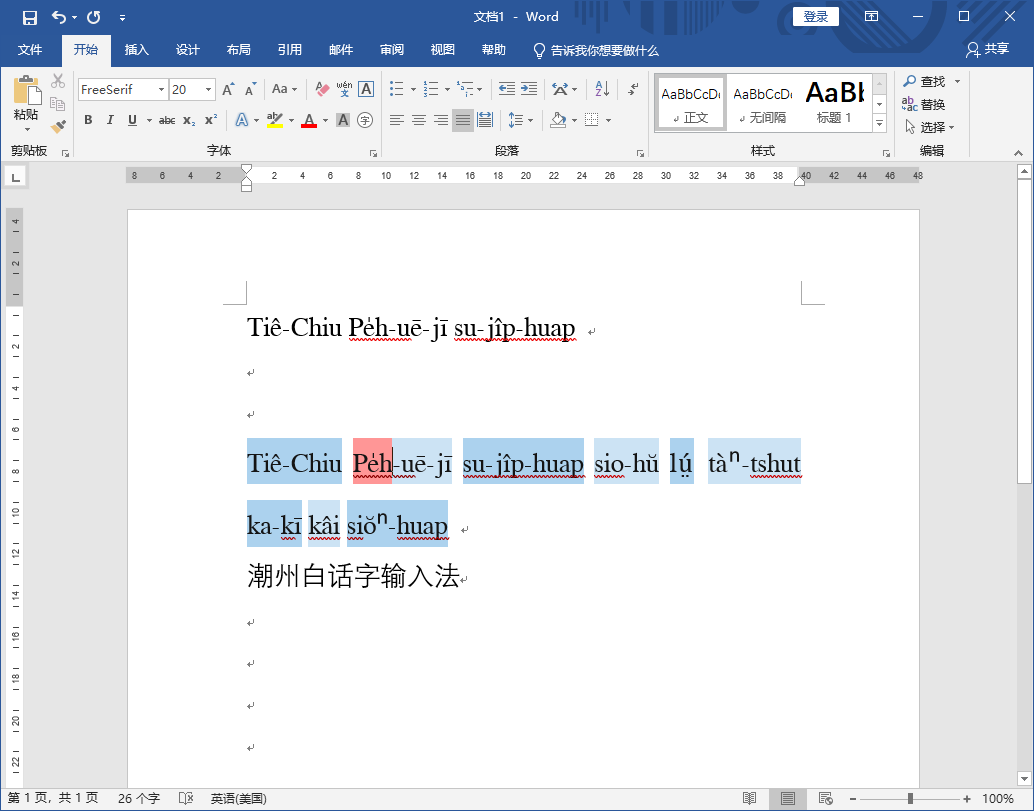Open the Select (选择) dropdown
The image size is (1034, 811).
930,127
